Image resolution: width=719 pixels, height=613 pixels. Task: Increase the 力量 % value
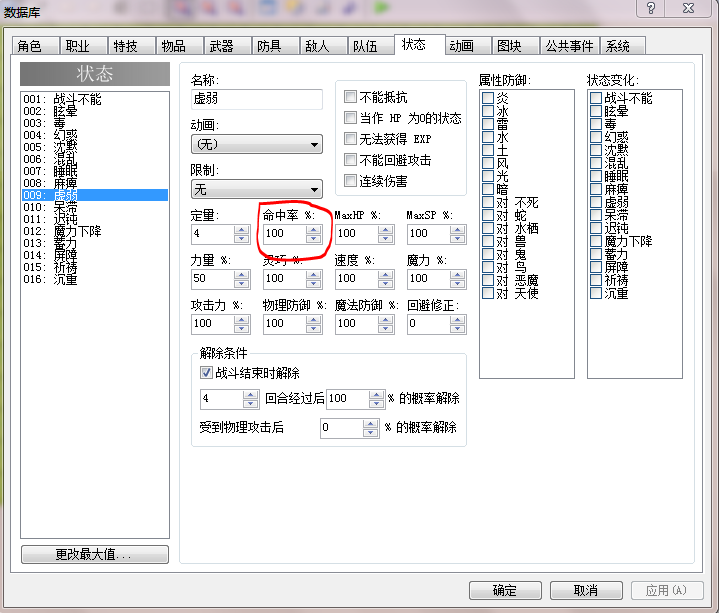click(242, 275)
